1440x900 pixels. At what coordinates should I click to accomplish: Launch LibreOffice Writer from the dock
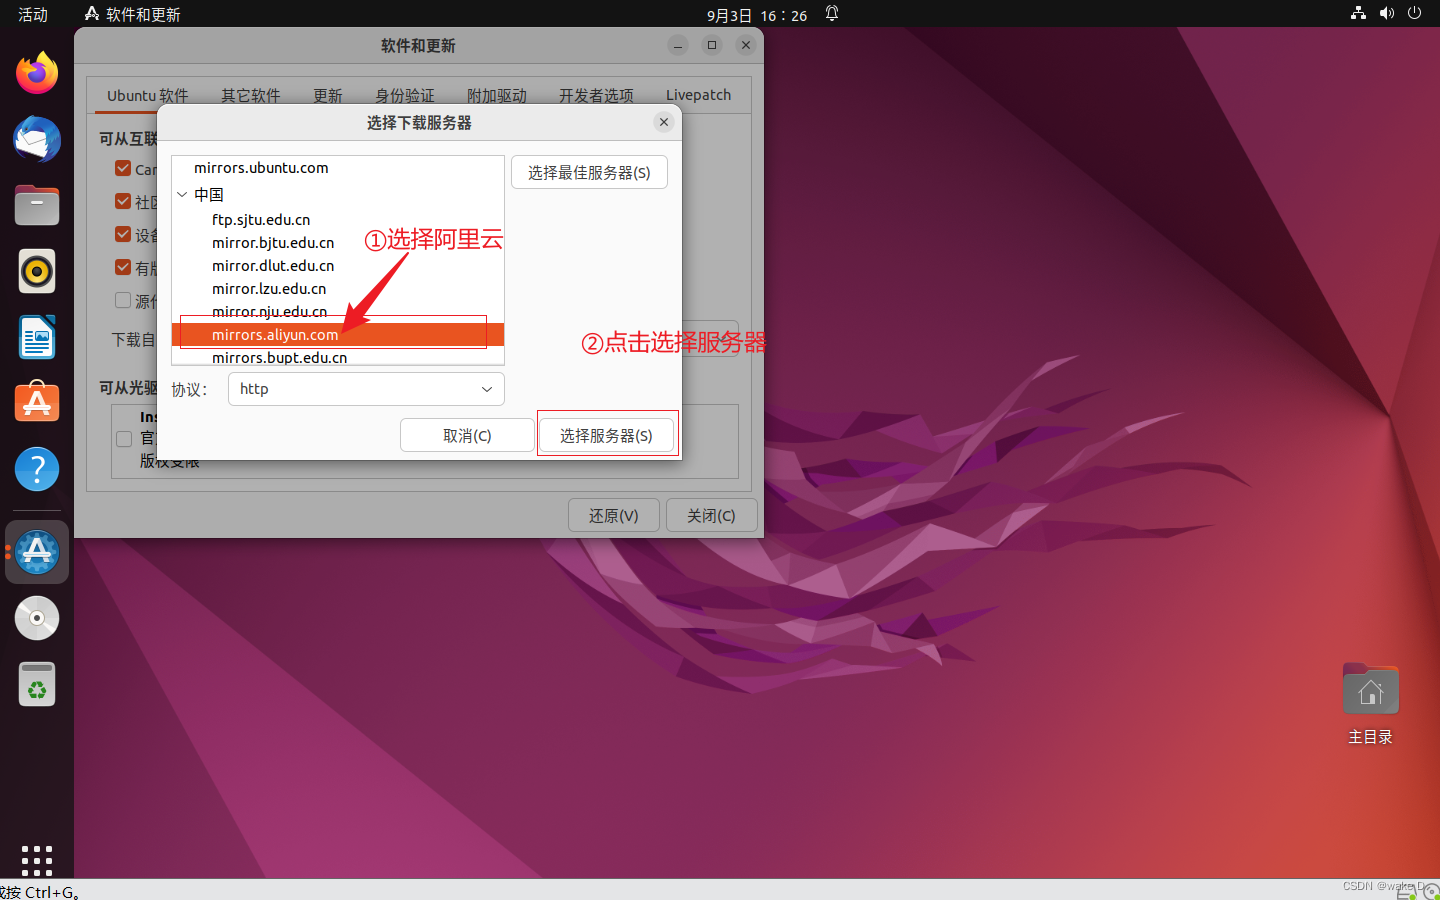37,337
